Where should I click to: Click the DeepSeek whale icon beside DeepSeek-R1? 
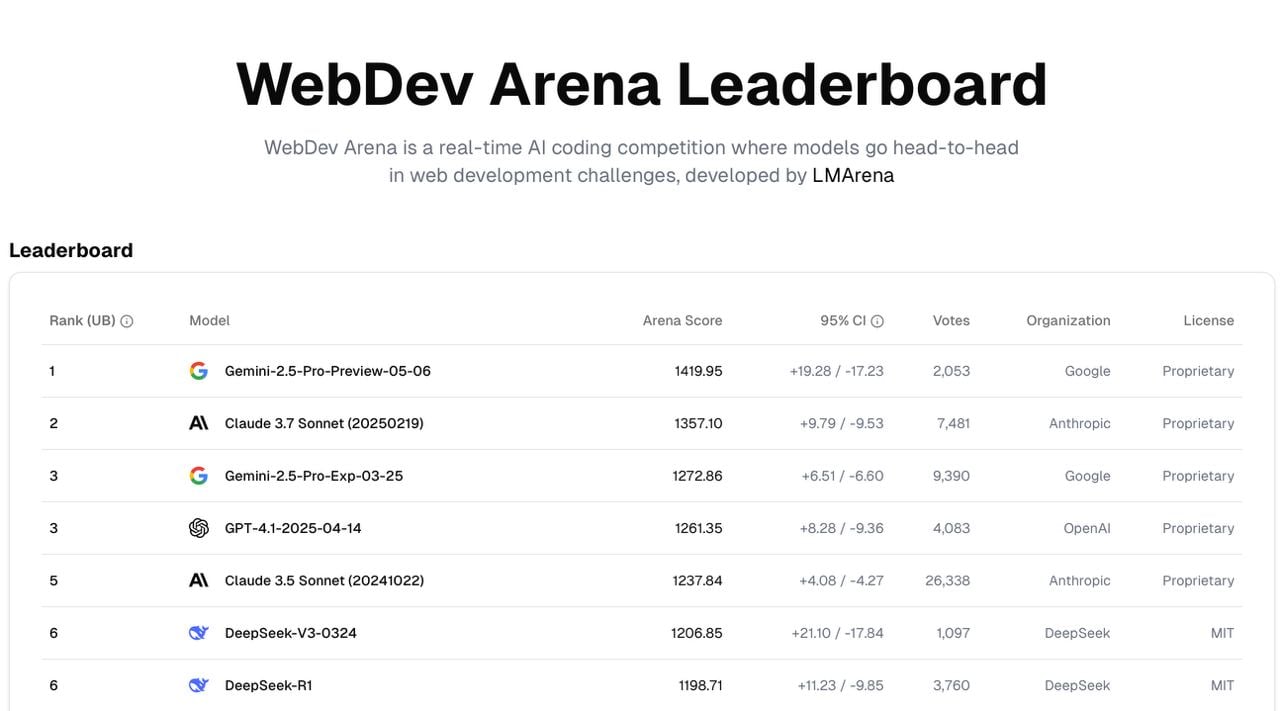click(199, 685)
